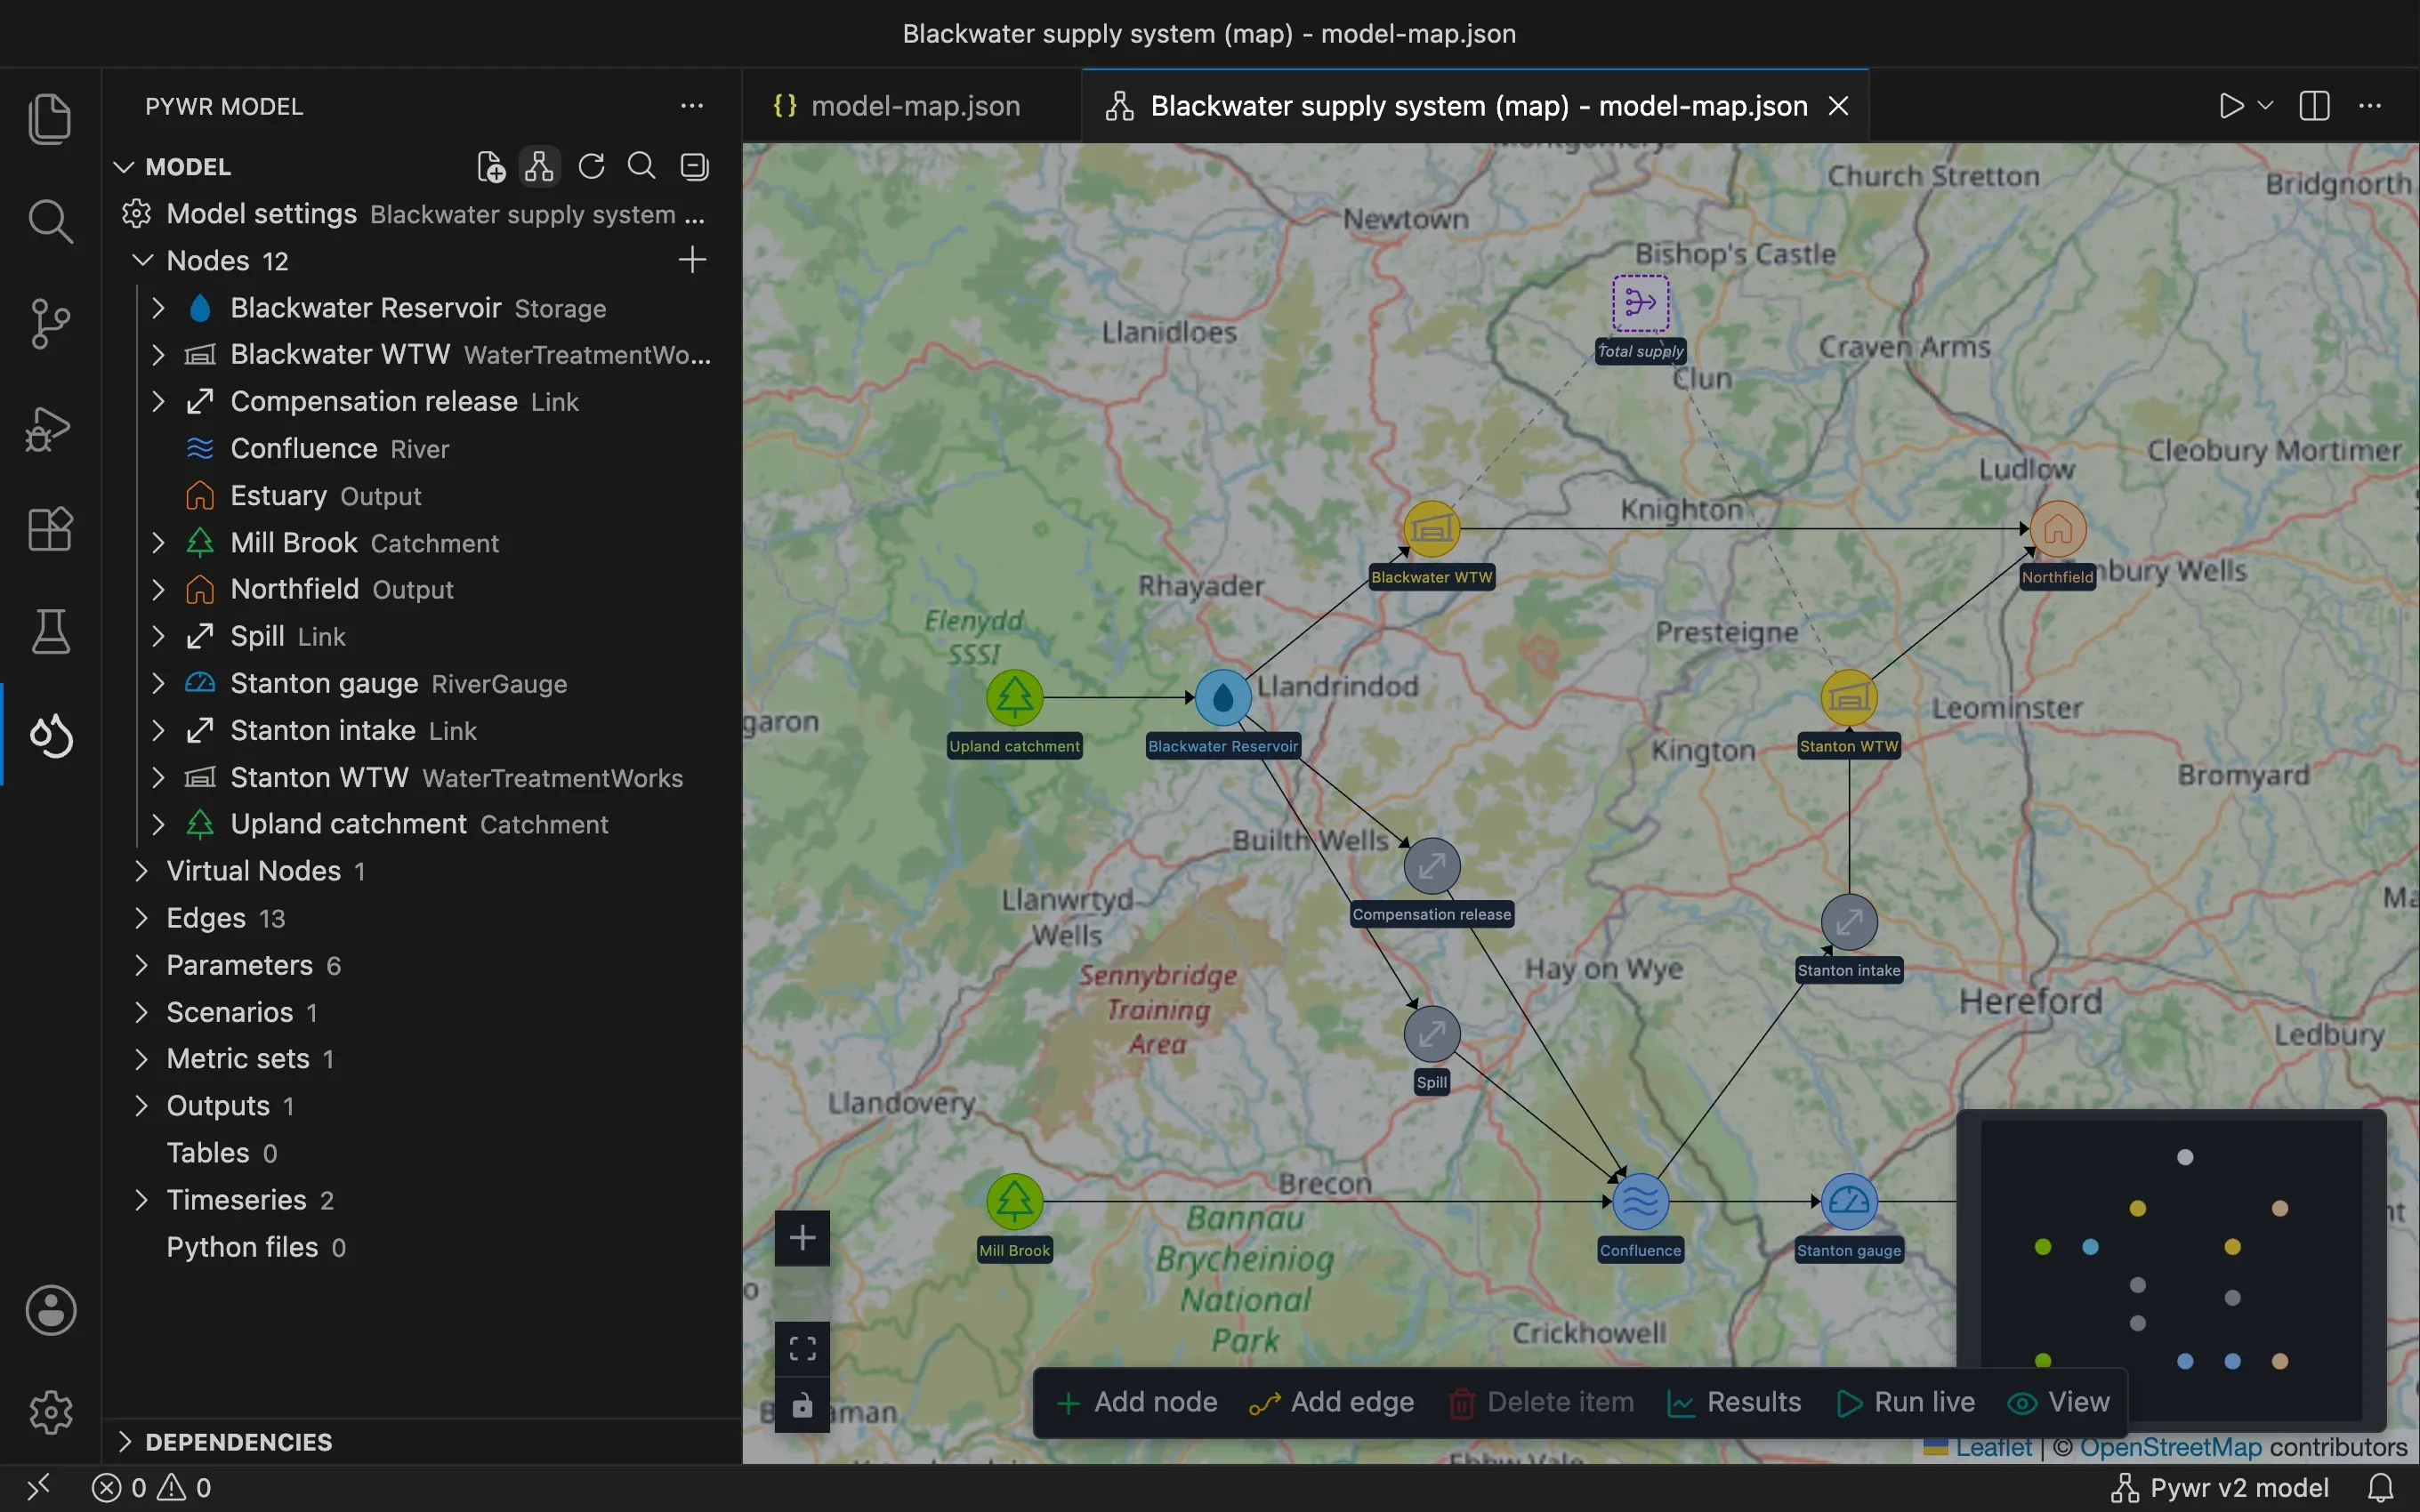
Task: Select Compensation release node on map
Action: point(1431,866)
